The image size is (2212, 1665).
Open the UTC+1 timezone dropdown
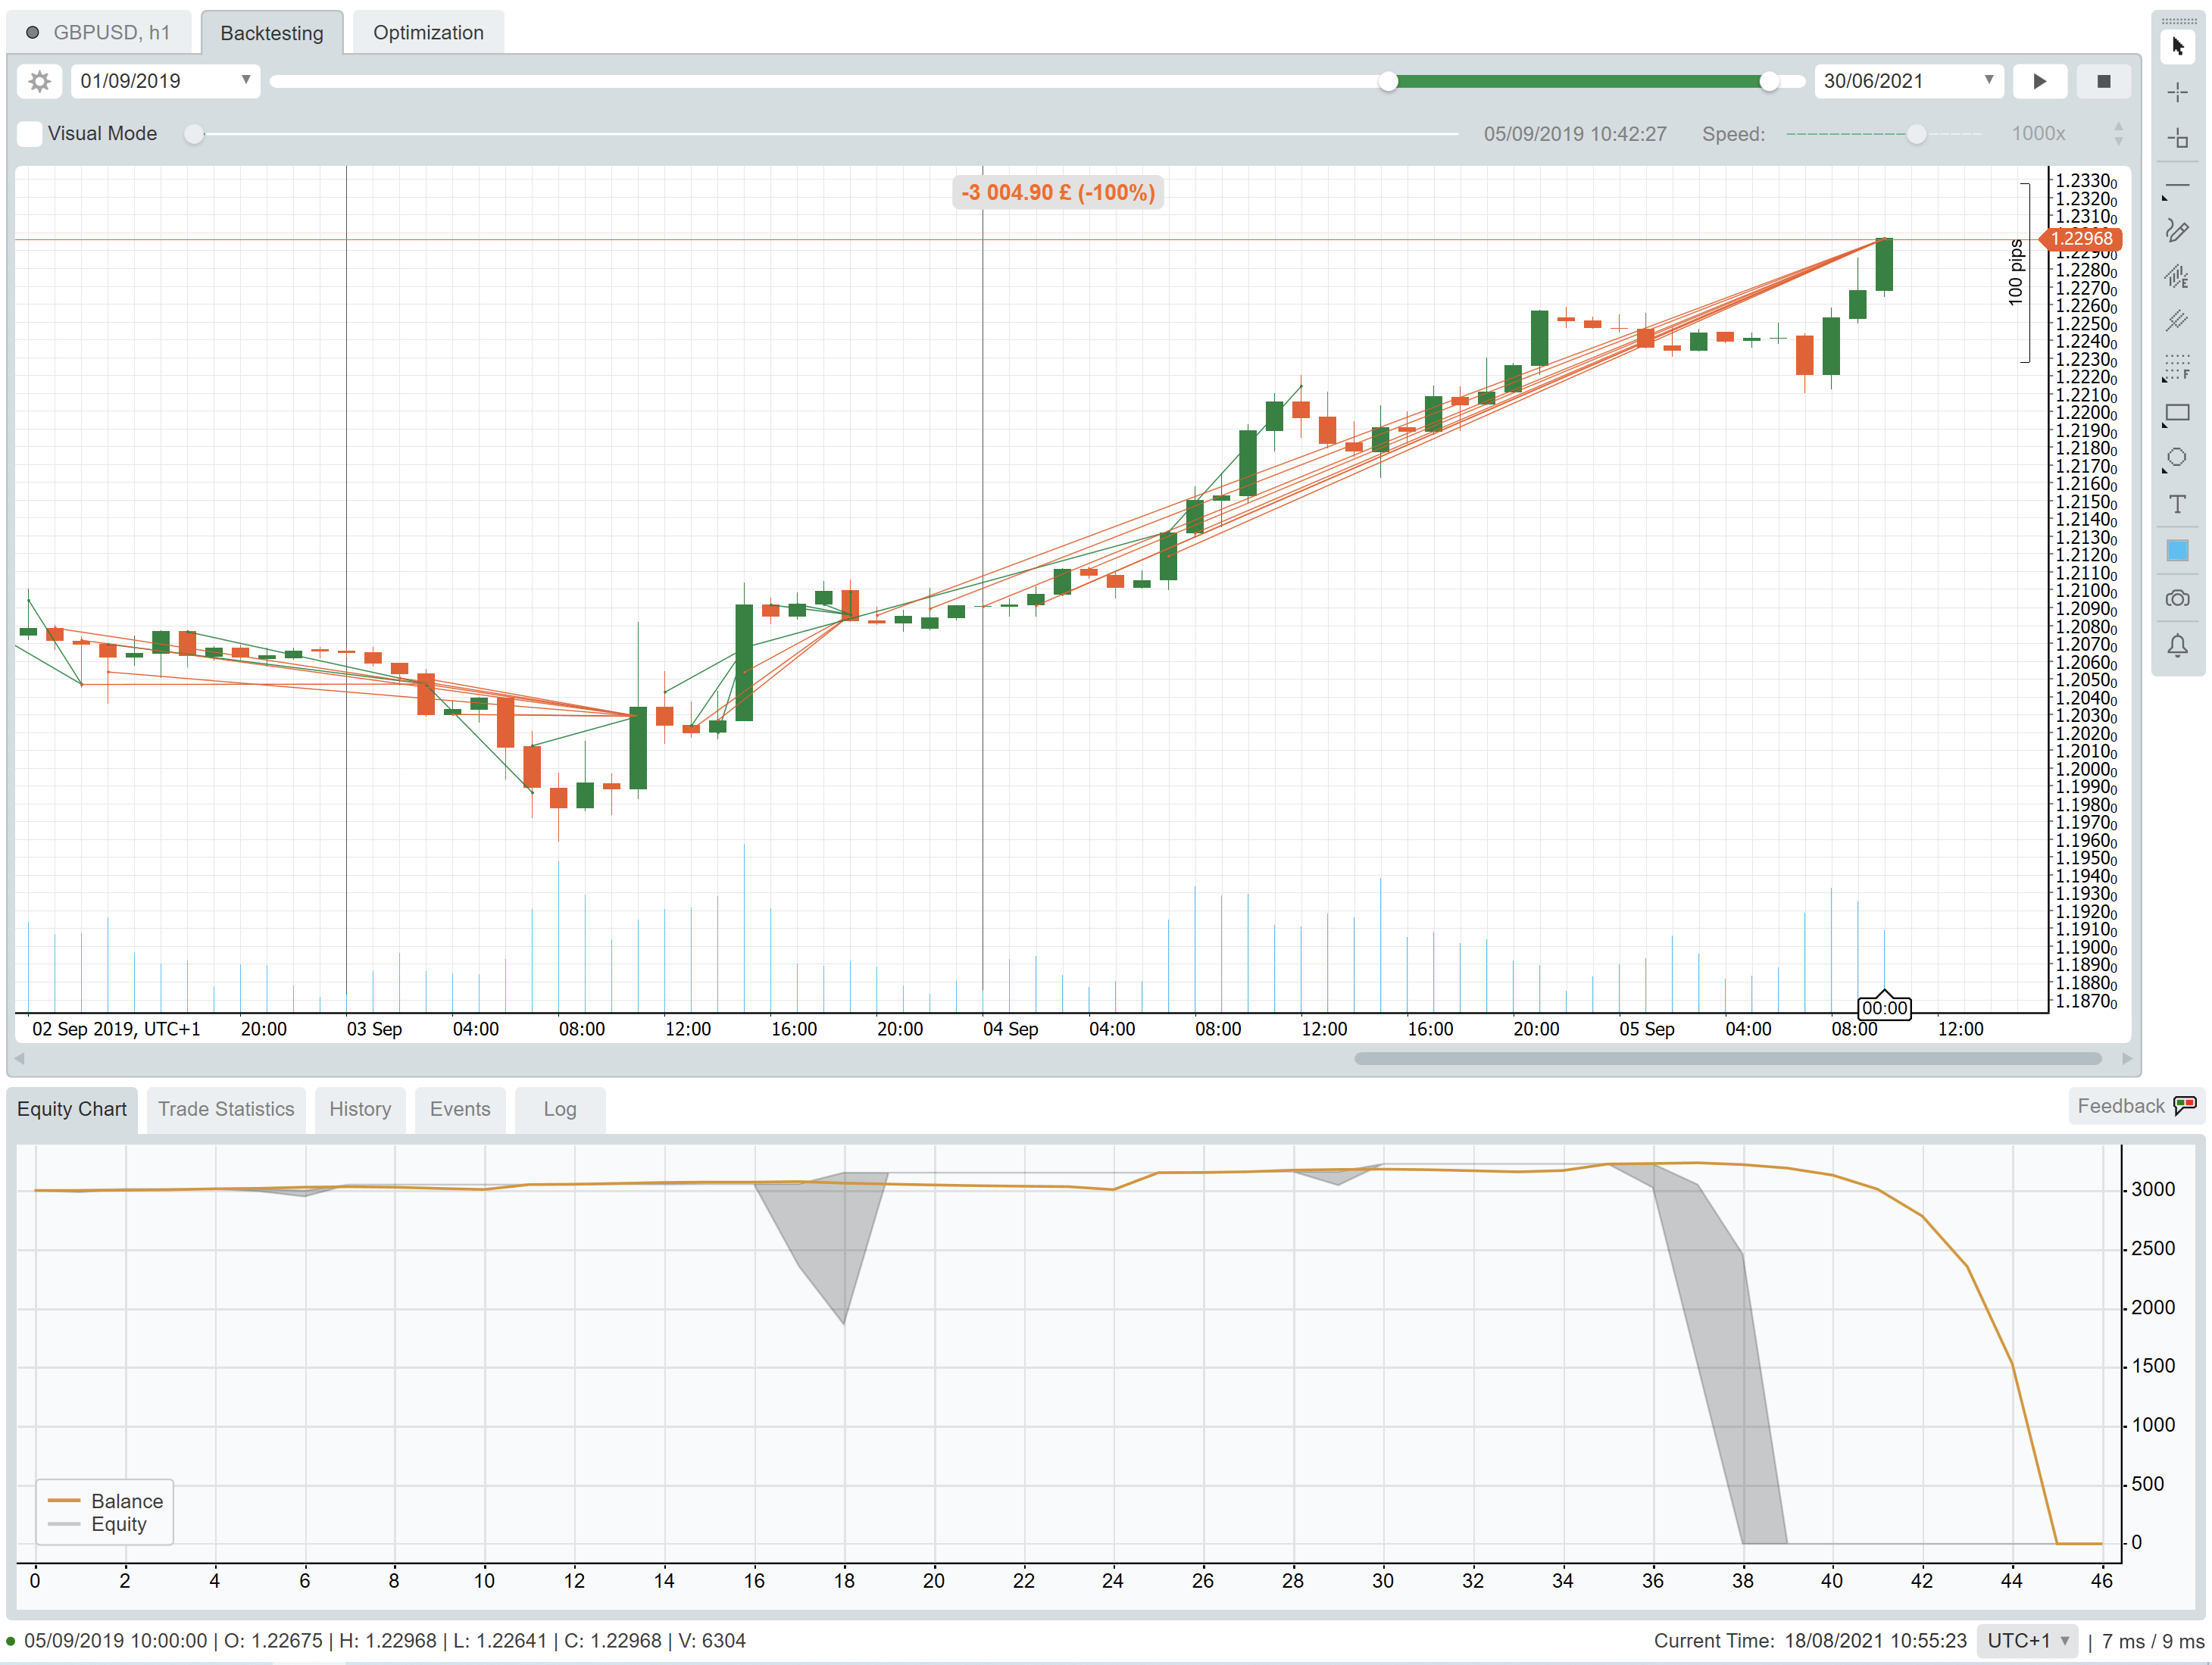2028,1641
